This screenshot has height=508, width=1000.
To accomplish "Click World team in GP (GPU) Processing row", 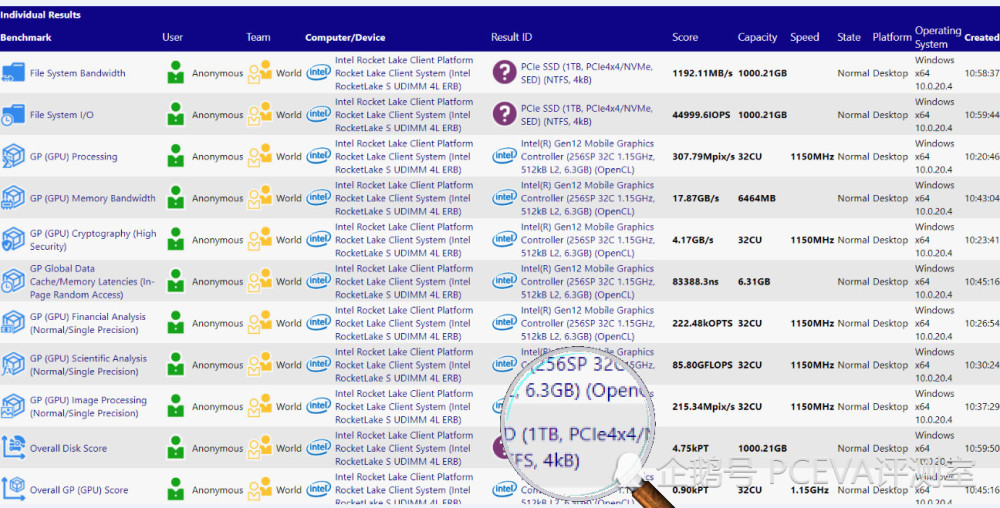I will (x=289, y=156).
